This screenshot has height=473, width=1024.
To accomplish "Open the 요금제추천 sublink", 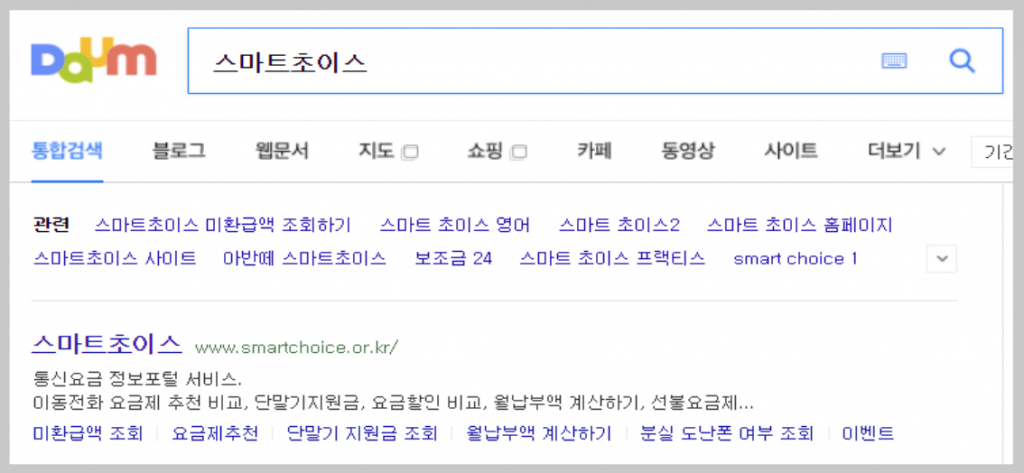I will tap(215, 433).
